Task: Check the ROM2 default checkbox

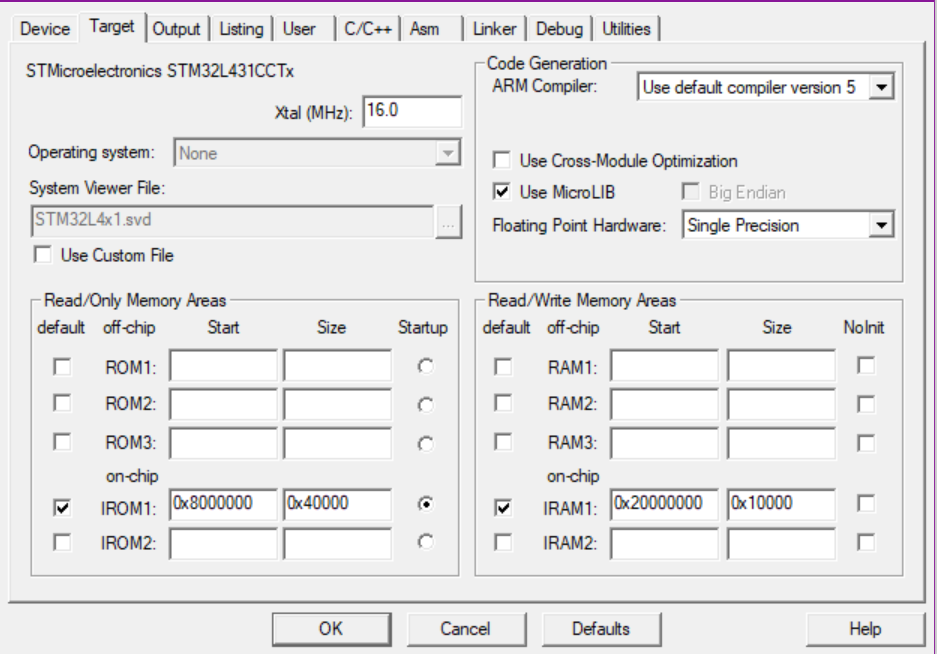Action: [62, 404]
